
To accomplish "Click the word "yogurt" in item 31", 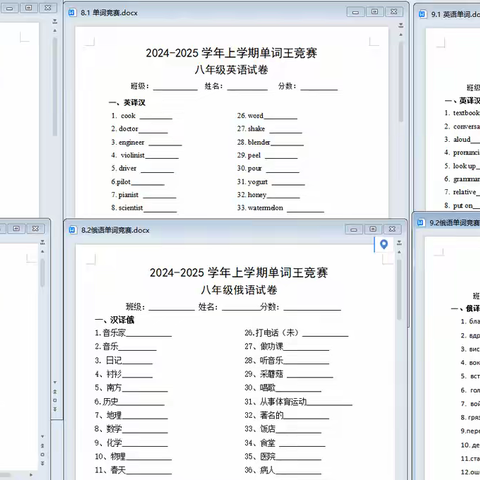I will point(258,182).
